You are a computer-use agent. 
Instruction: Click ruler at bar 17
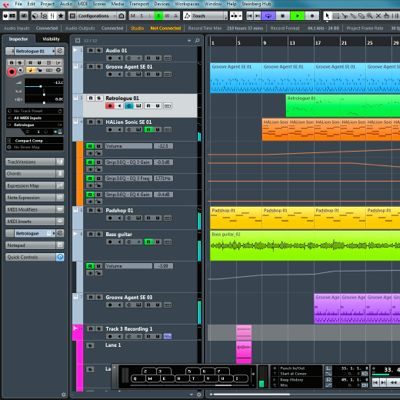318,43
